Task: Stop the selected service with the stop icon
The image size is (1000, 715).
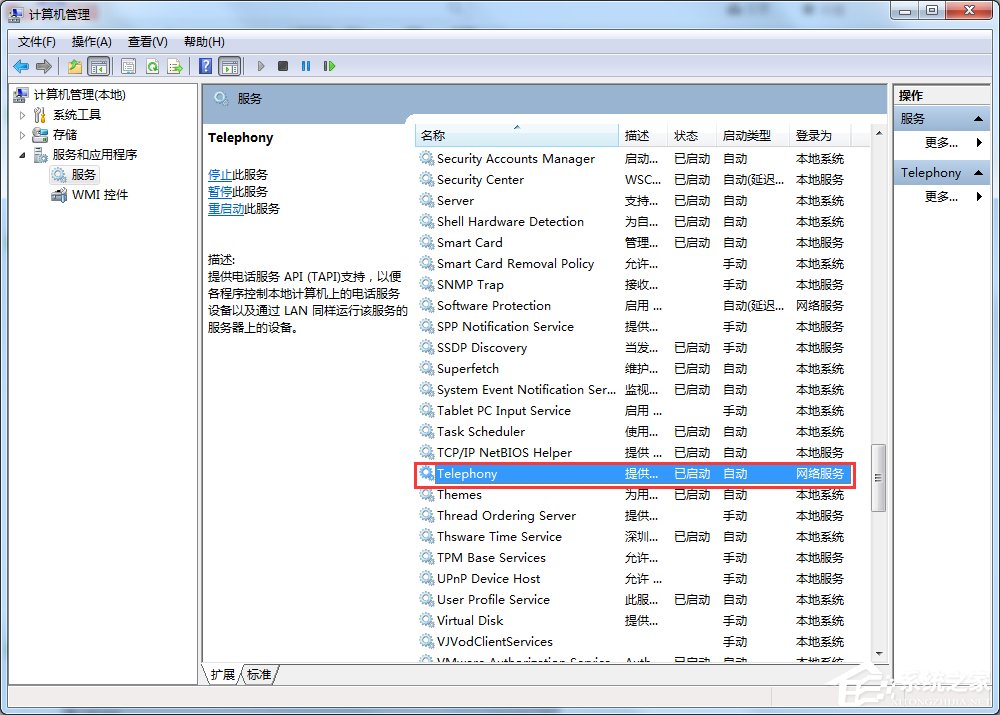Action: tap(281, 66)
